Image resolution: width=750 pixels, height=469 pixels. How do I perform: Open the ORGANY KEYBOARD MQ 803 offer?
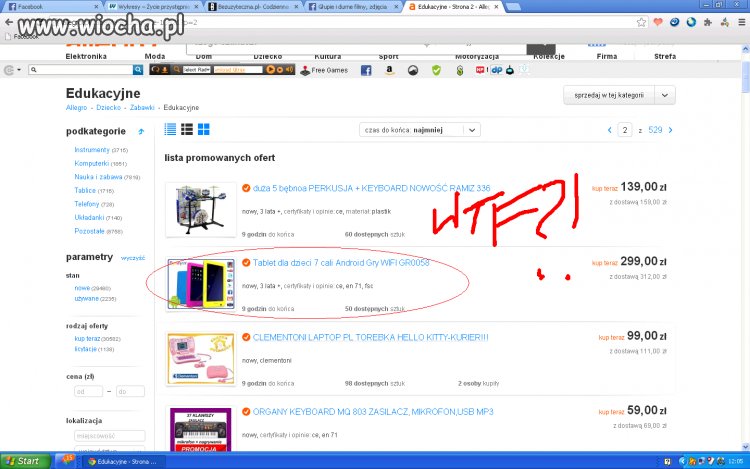[373, 412]
